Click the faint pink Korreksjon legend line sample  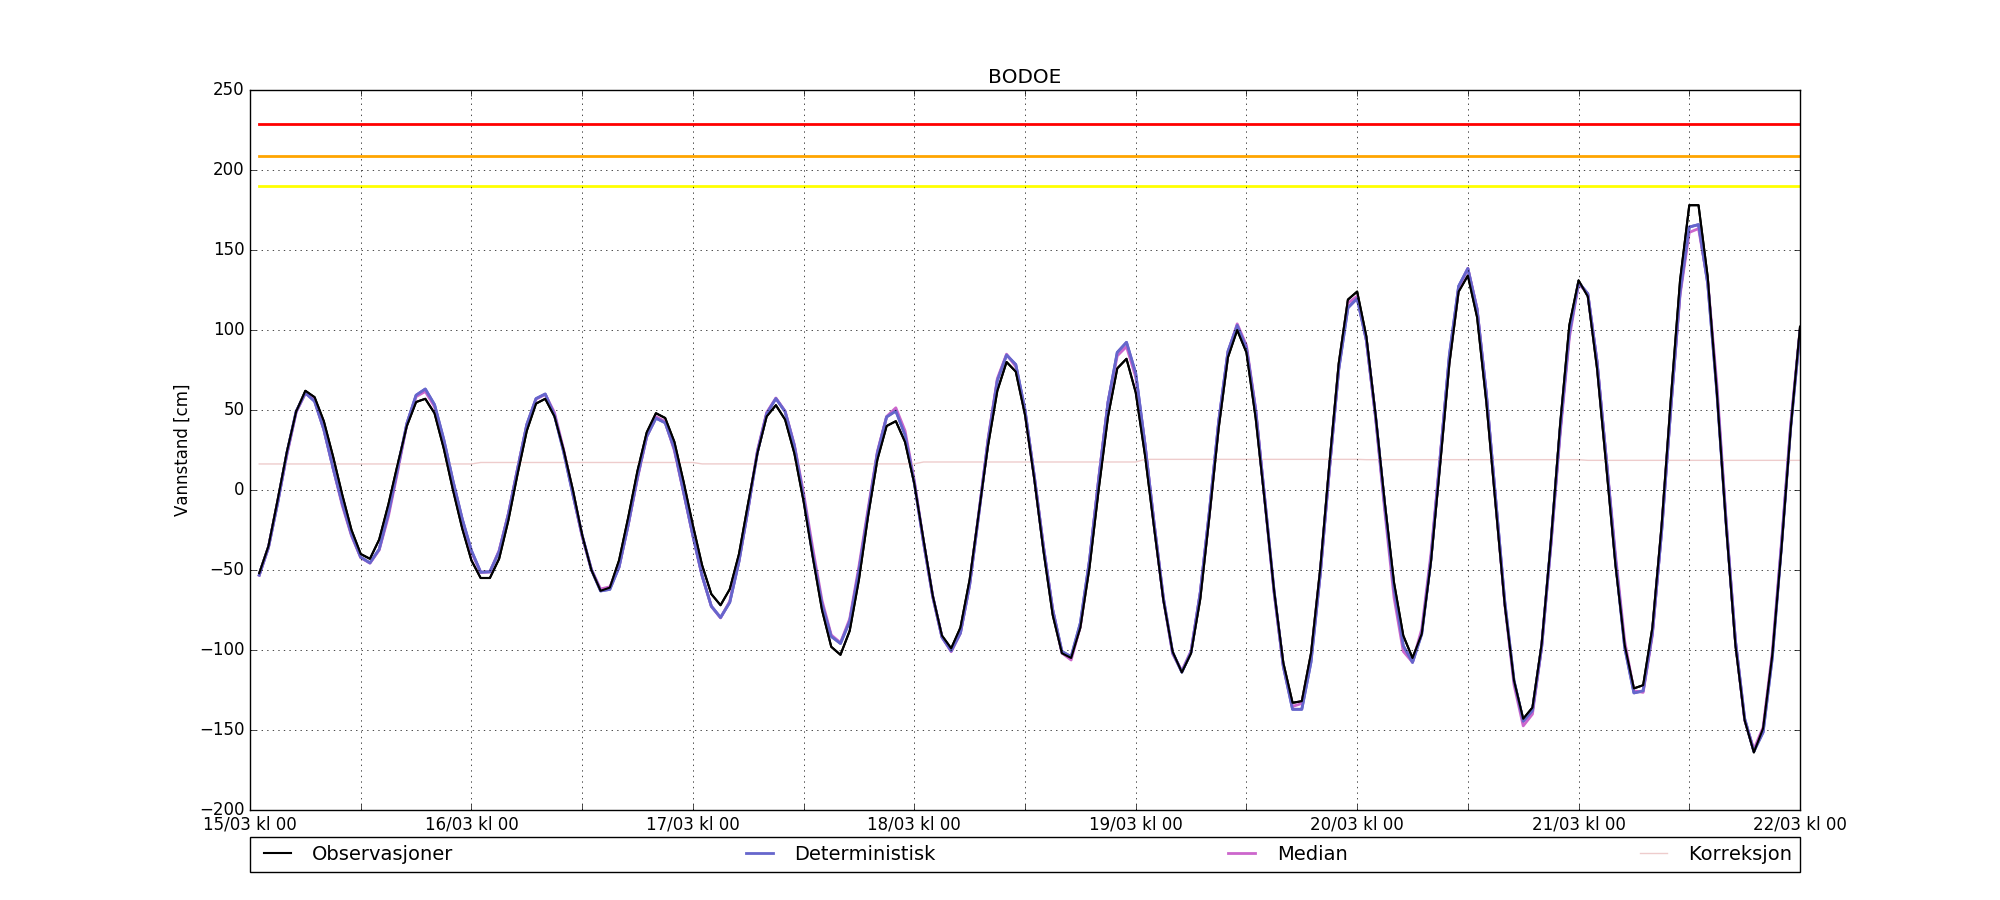point(1654,854)
